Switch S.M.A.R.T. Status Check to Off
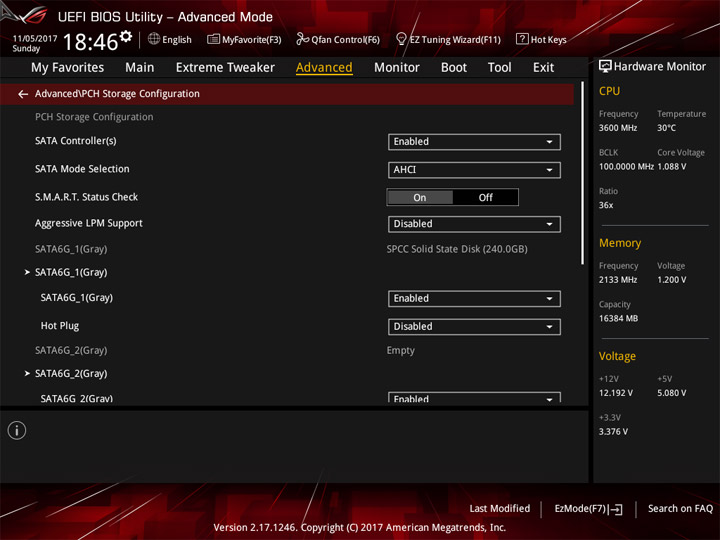Image resolution: width=720 pixels, height=540 pixels. pyautogui.click(x=485, y=197)
